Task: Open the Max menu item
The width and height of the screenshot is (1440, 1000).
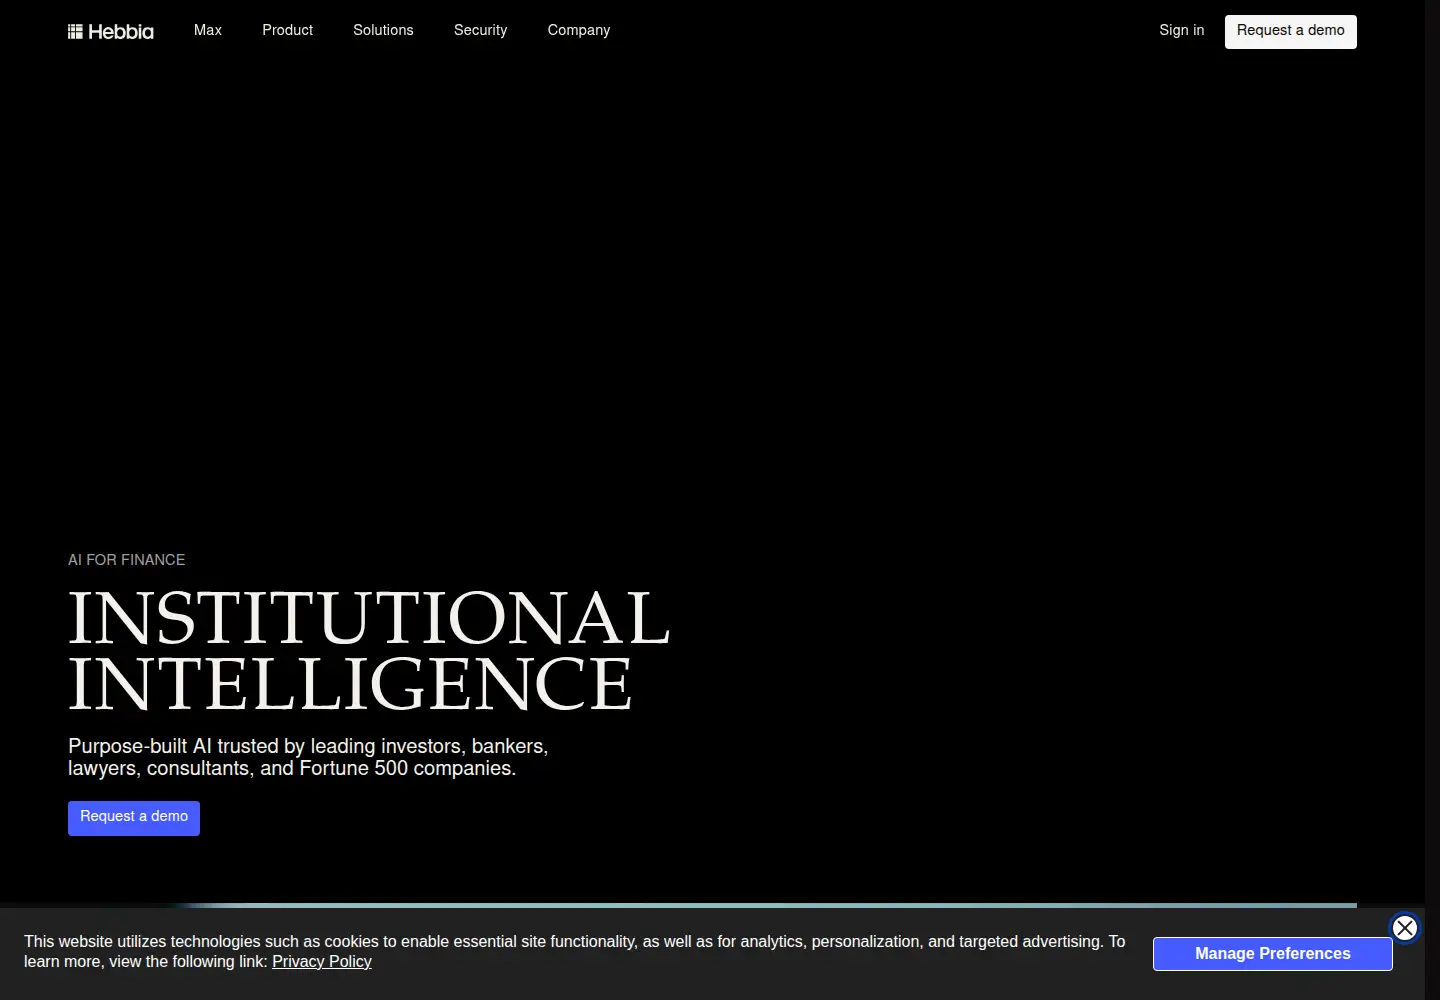Action: tap(208, 30)
